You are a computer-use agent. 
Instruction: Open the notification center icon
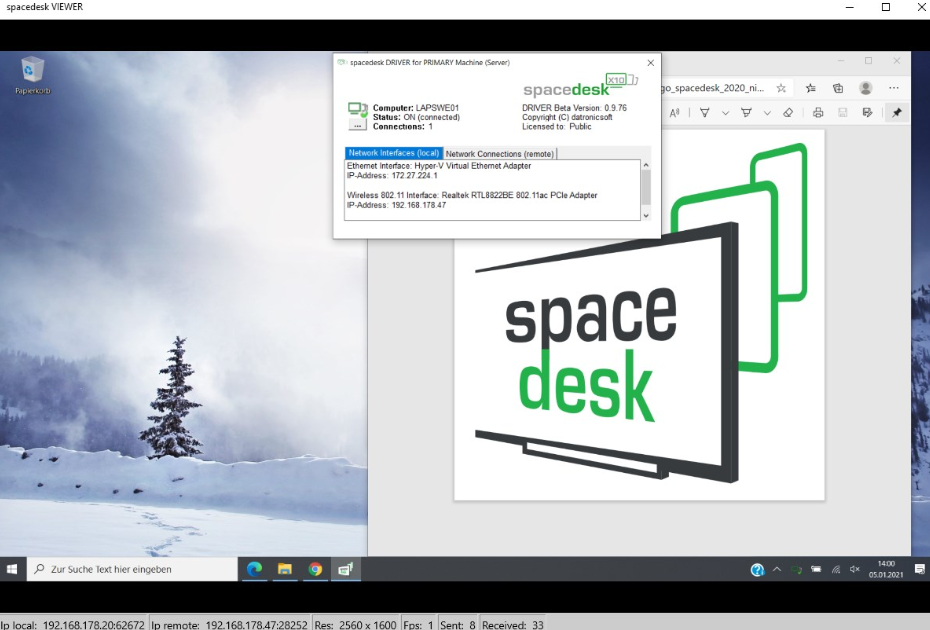(919, 569)
